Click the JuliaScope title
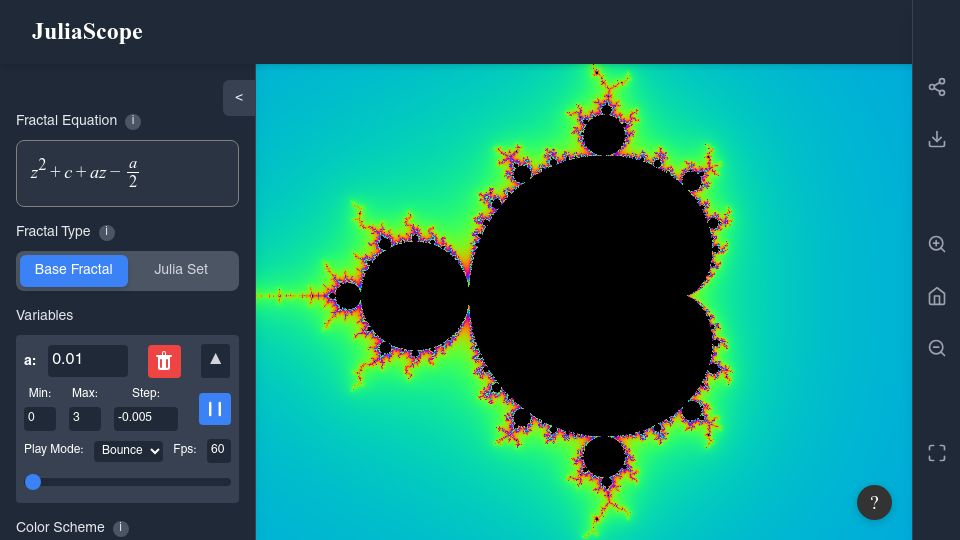The height and width of the screenshot is (540, 960). (x=87, y=31)
